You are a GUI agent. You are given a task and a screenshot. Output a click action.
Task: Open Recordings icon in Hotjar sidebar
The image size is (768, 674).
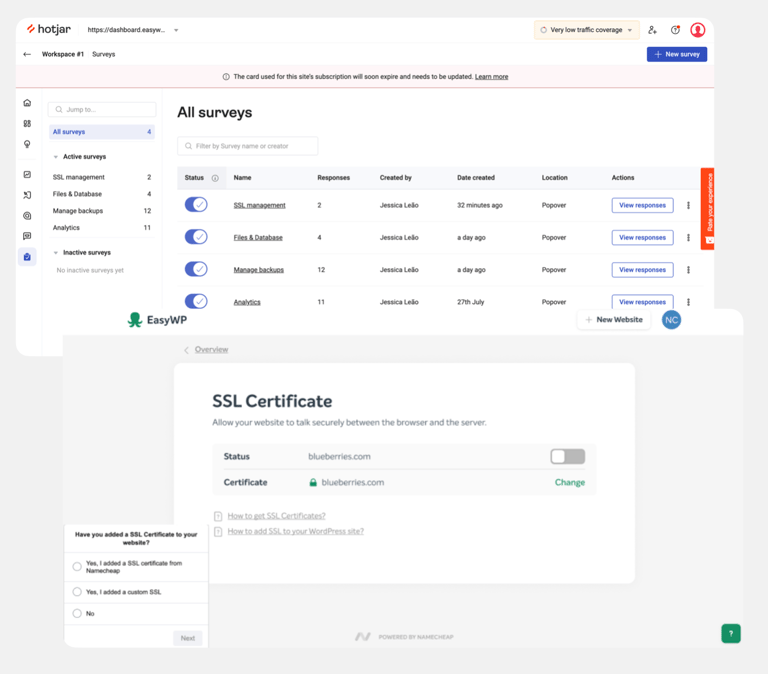tap(27, 216)
